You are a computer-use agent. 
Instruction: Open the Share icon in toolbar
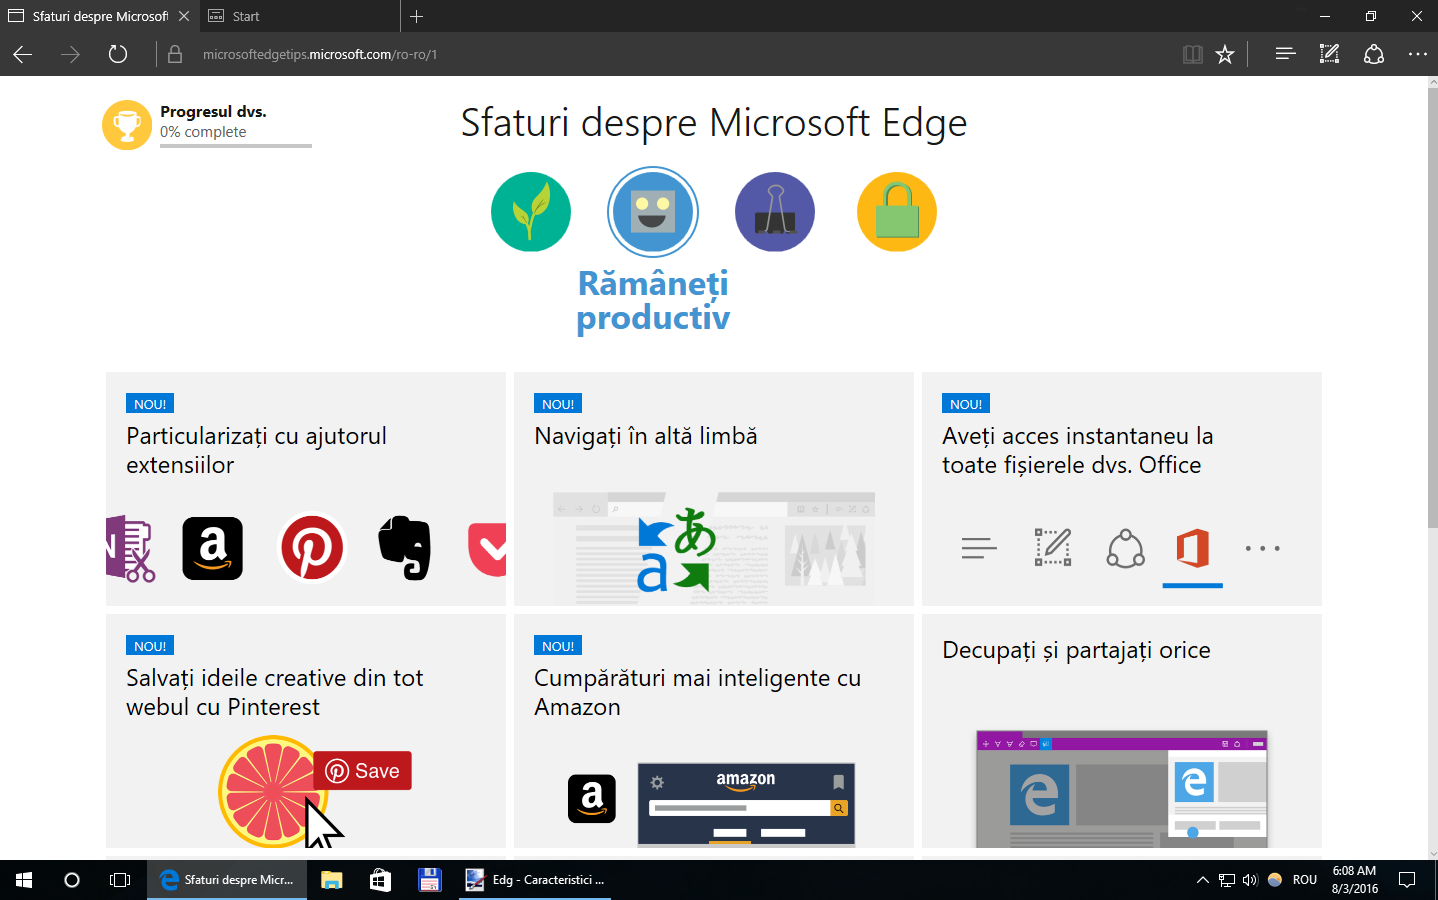[x=1374, y=54]
